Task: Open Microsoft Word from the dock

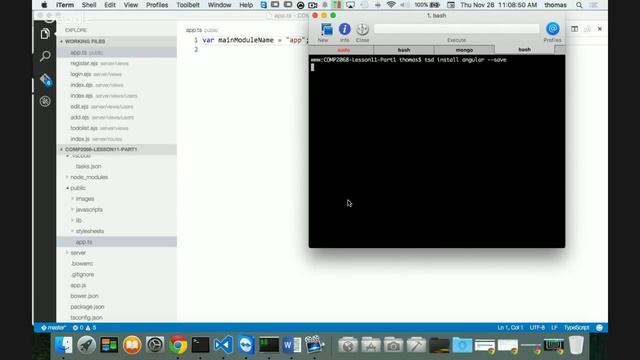Action: (292, 345)
